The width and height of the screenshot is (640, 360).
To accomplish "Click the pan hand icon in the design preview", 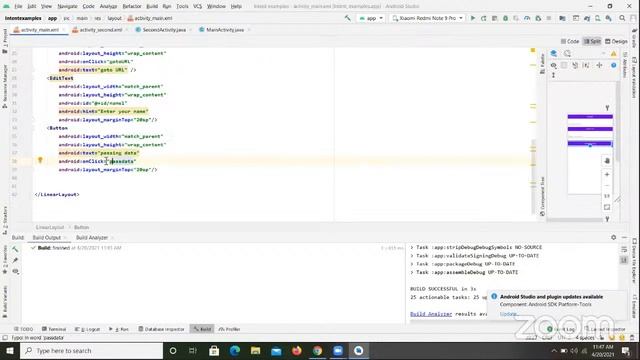I will point(607,161).
